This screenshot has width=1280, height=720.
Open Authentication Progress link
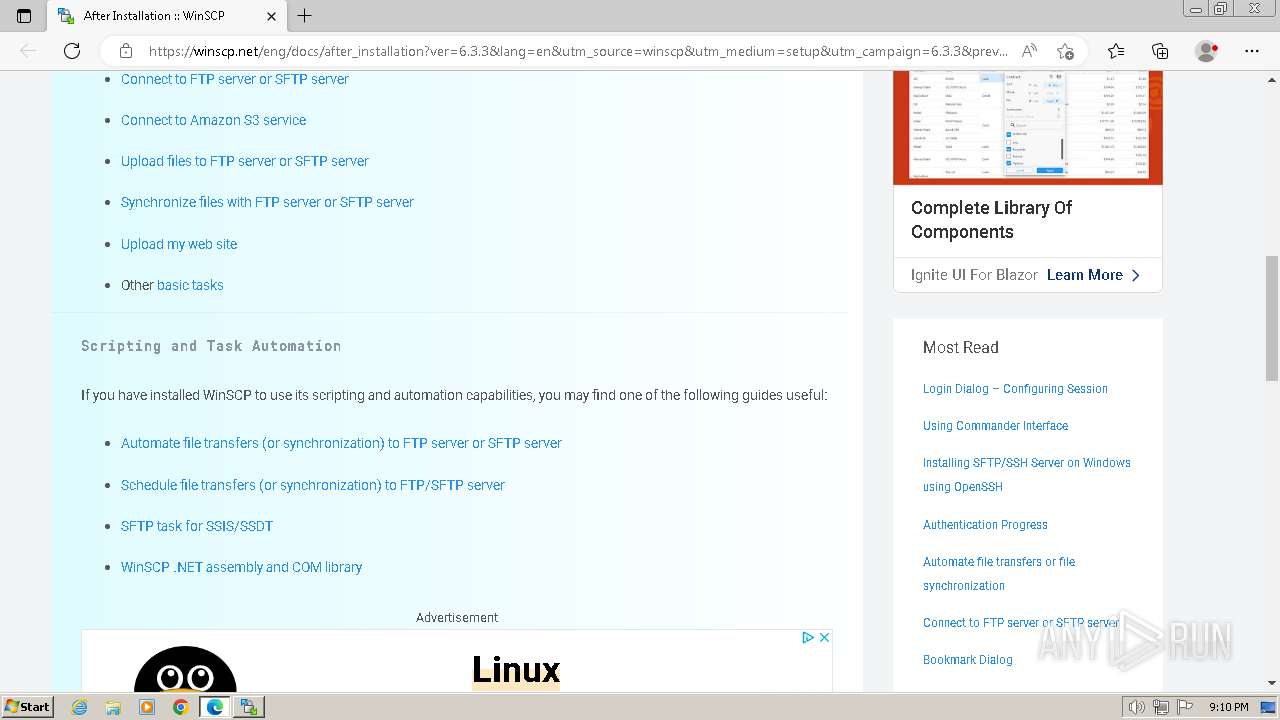[x=985, y=525]
